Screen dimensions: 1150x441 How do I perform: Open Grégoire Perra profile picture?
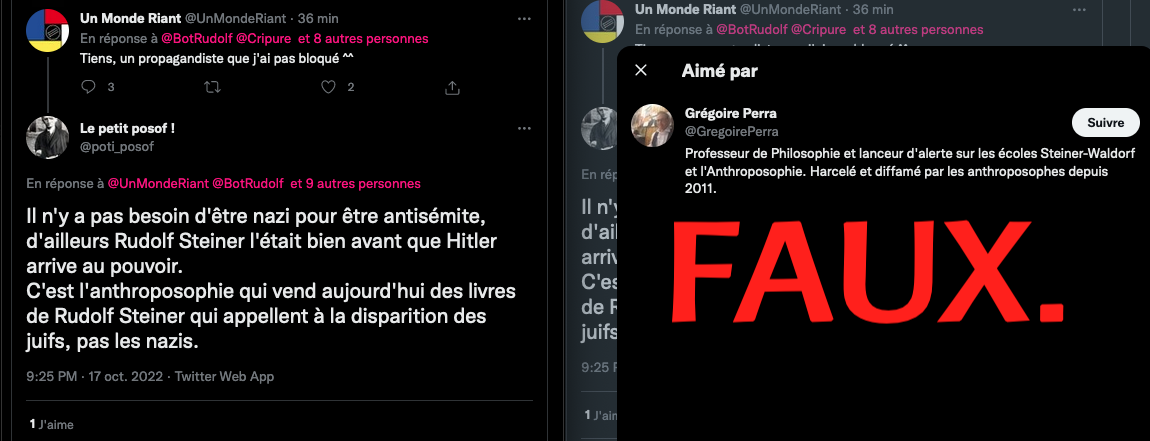(652, 125)
